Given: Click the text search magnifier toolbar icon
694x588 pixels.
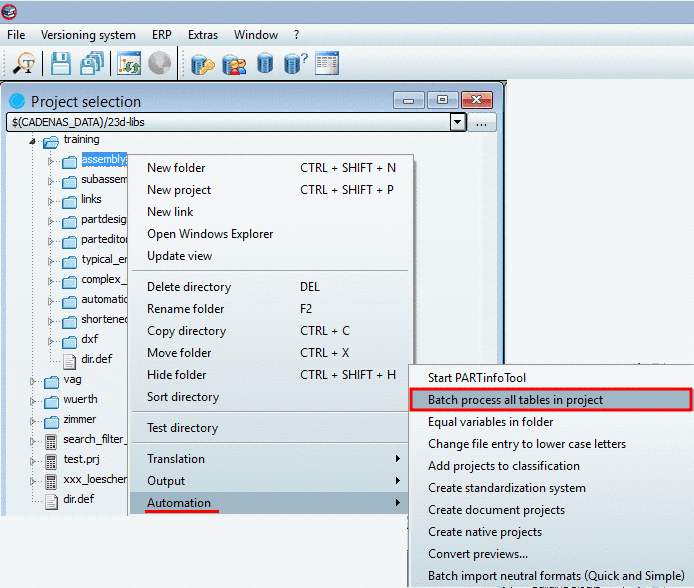Looking at the screenshot, I should (x=23, y=63).
